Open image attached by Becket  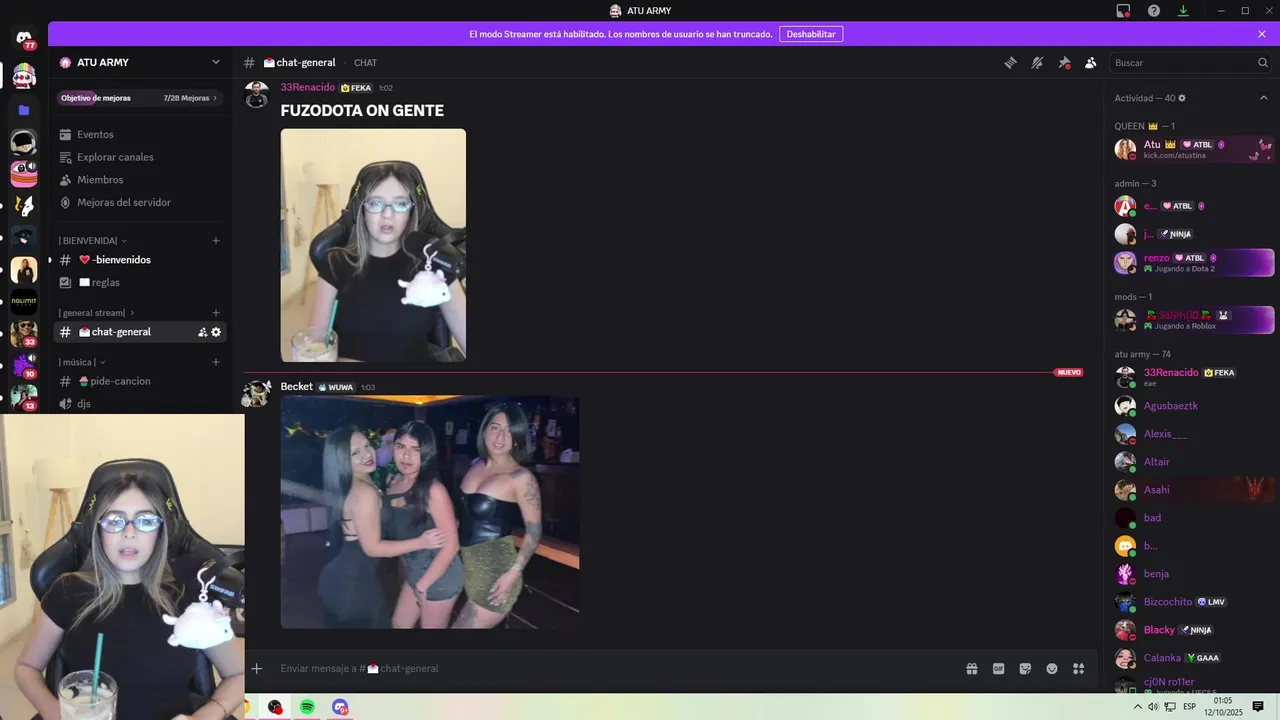click(430, 512)
